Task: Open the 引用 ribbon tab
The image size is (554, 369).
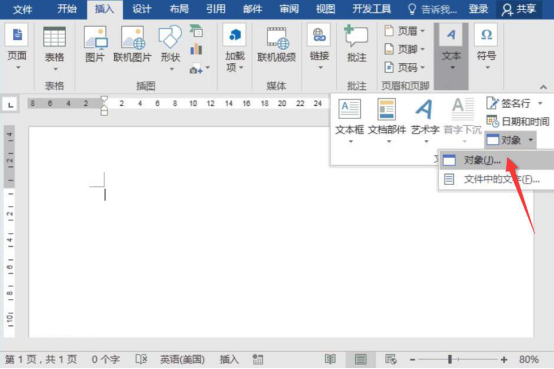Action: [x=216, y=9]
